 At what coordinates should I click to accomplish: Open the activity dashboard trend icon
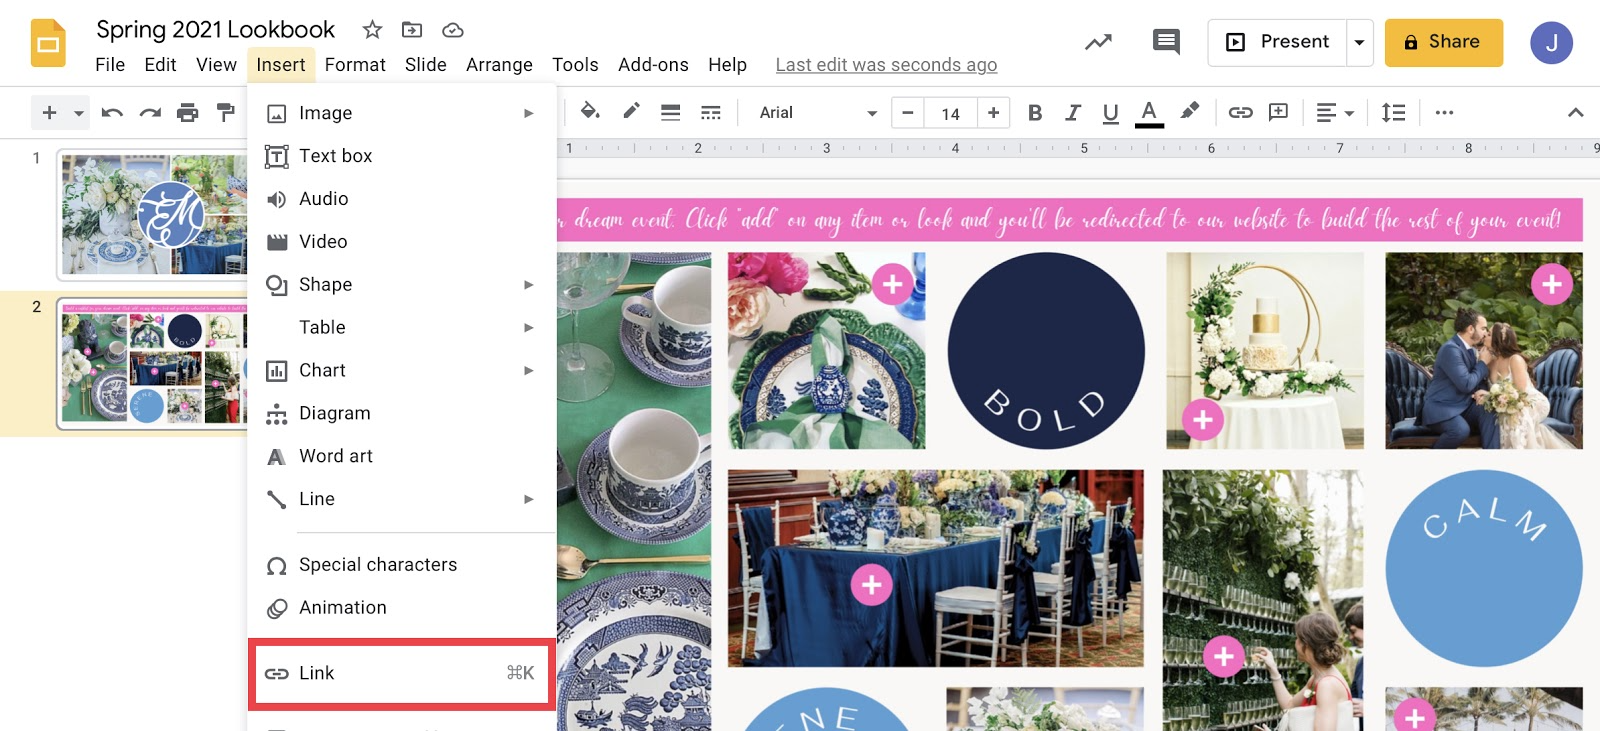coord(1098,42)
